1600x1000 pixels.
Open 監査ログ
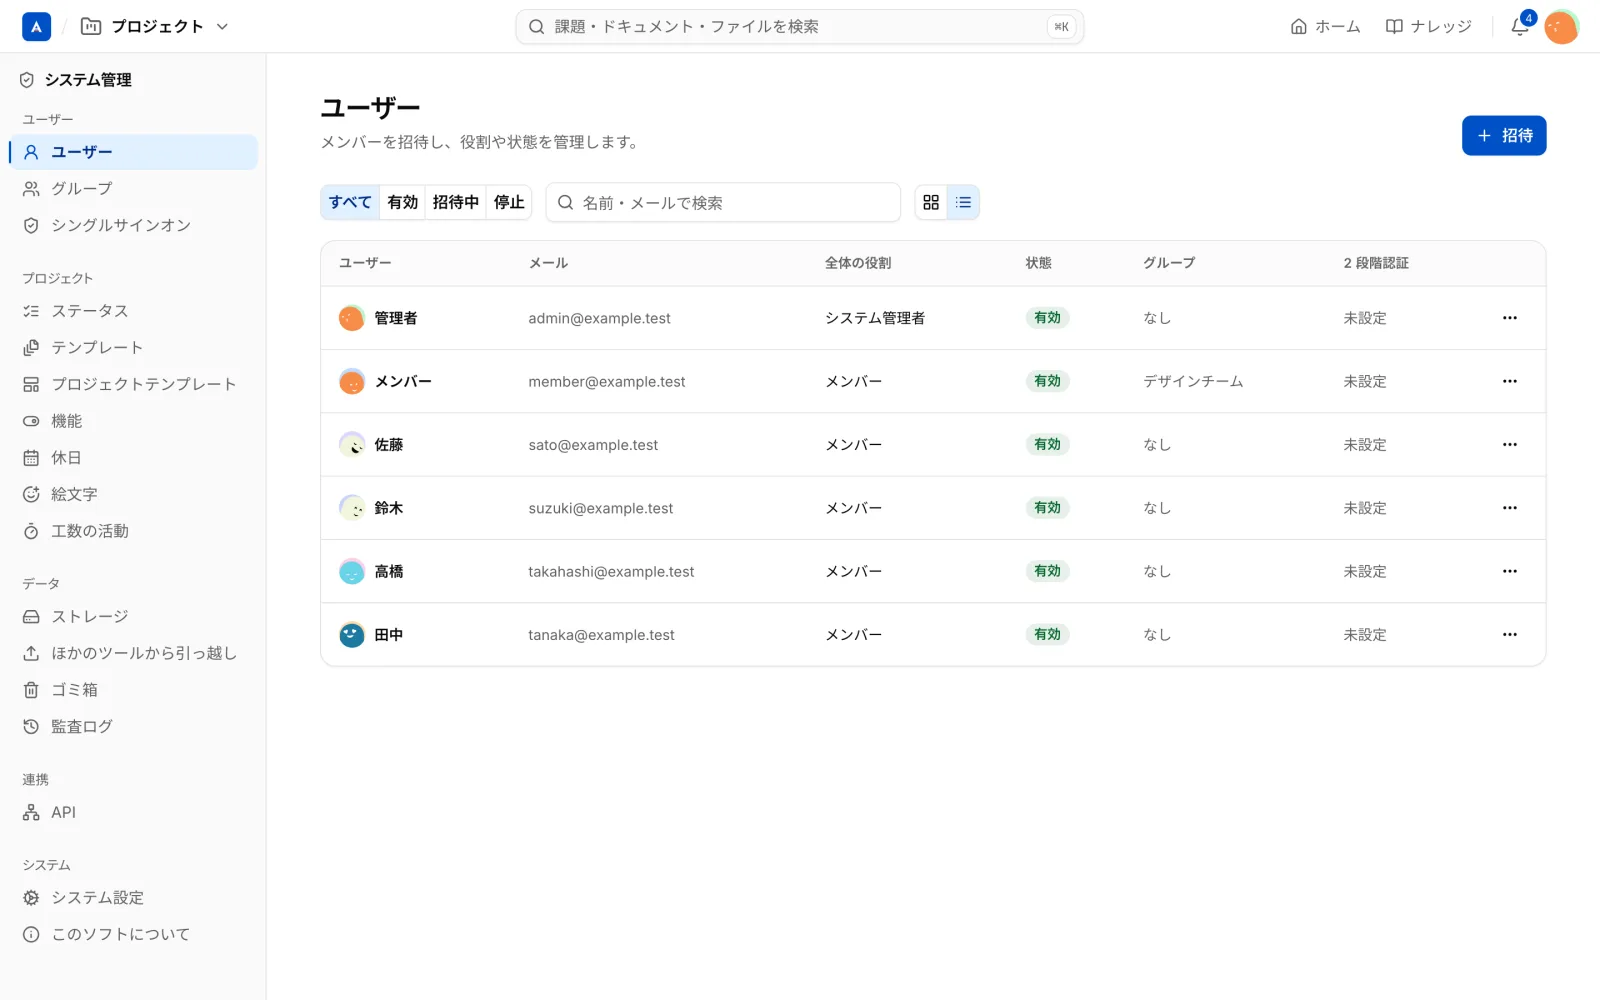pos(133,727)
